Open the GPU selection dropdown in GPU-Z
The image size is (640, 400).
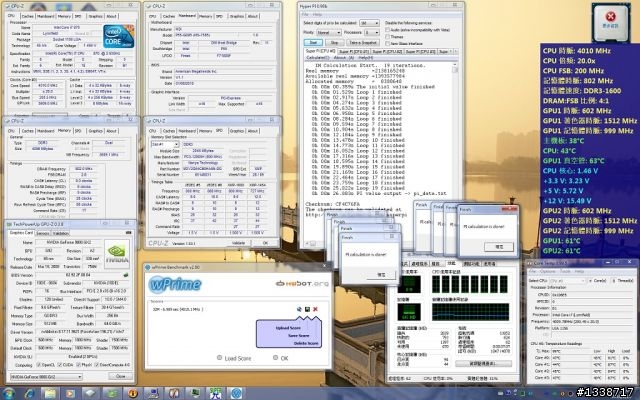46,376
